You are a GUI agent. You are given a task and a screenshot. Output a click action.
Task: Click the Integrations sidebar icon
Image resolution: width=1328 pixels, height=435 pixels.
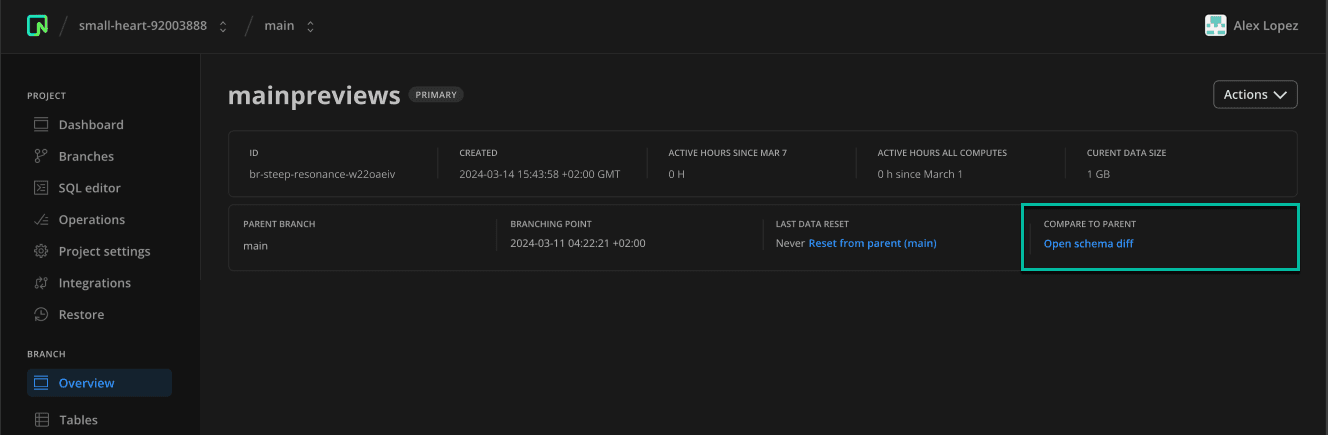(41, 283)
